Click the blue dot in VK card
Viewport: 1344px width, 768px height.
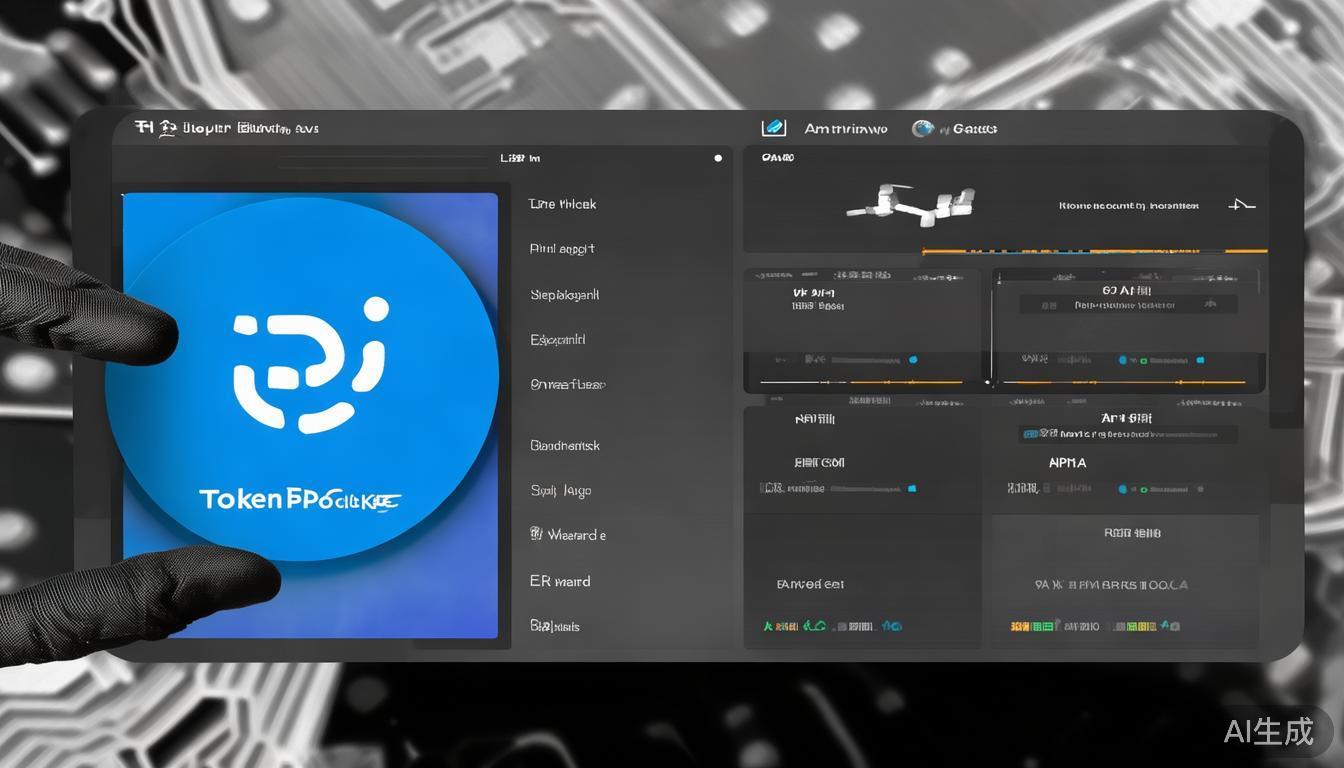(x=913, y=359)
